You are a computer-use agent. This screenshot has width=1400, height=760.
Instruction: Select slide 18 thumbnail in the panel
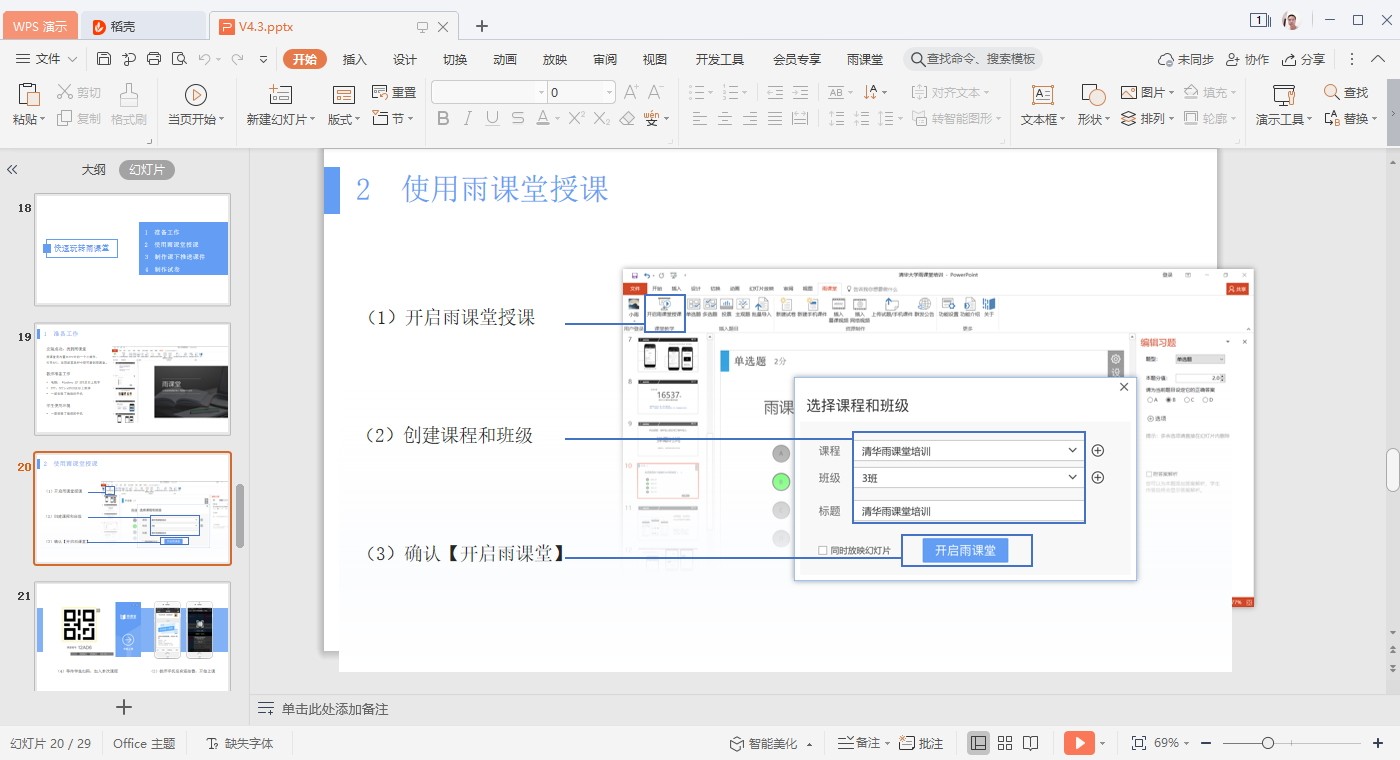click(x=132, y=250)
